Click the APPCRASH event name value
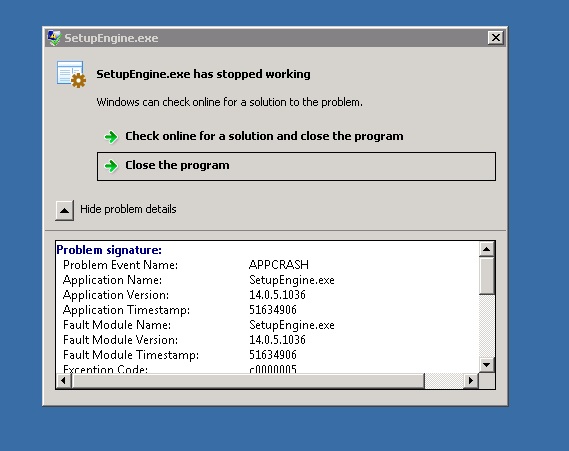The image size is (569, 451). tap(279, 265)
